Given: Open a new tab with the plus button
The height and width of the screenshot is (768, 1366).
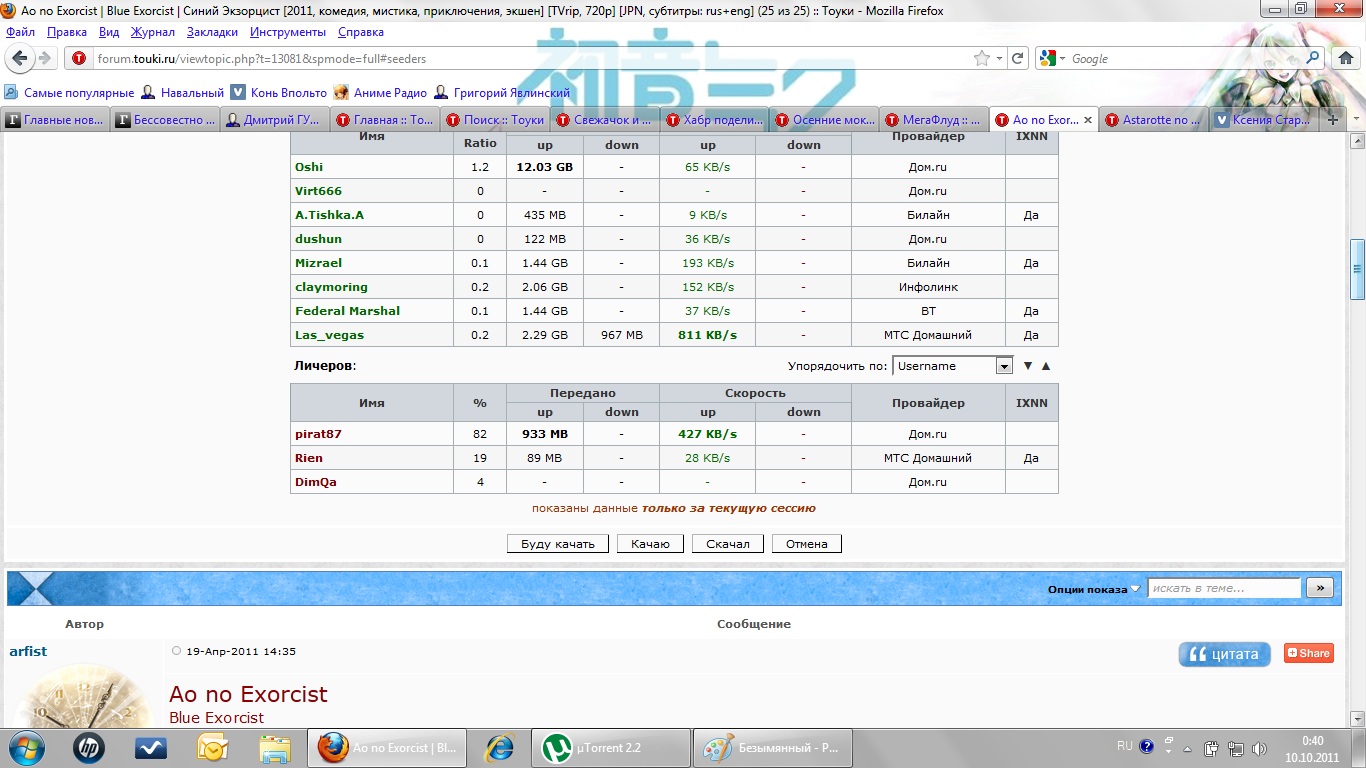Looking at the screenshot, I should [x=1332, y=120].
